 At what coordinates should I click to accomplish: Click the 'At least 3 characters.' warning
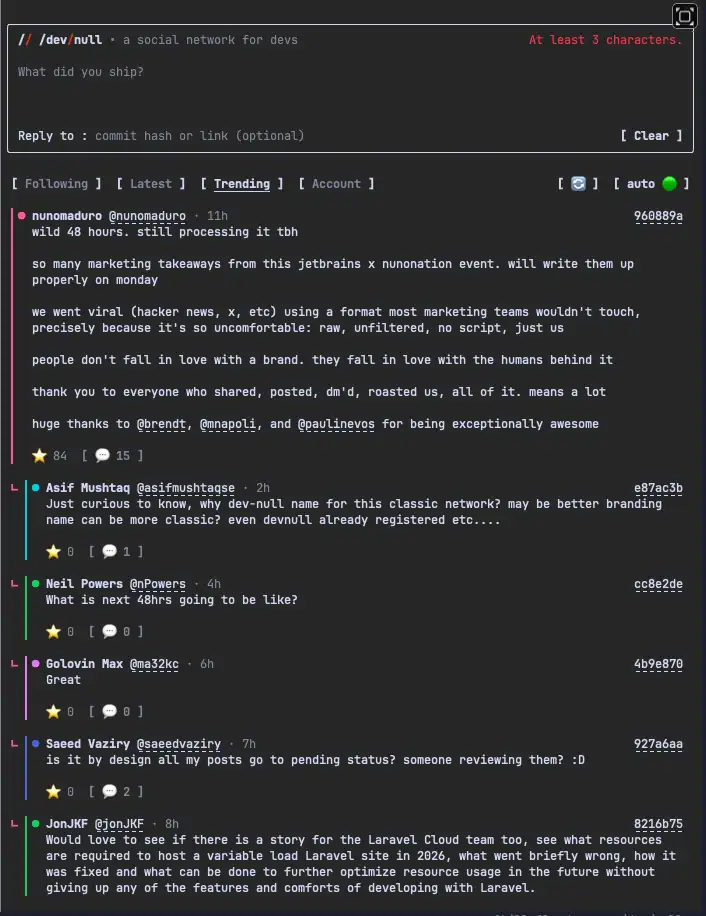tap(606, 40)
